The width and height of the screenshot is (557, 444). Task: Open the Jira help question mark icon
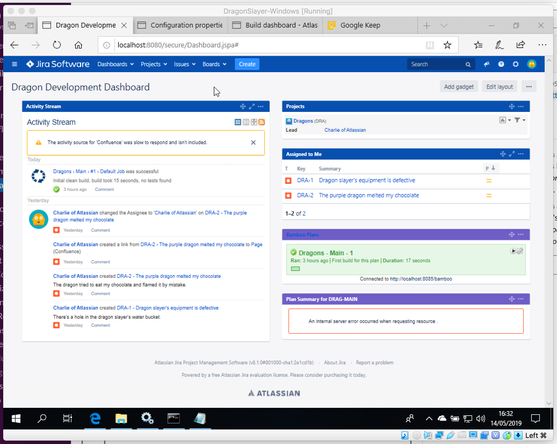501,64
